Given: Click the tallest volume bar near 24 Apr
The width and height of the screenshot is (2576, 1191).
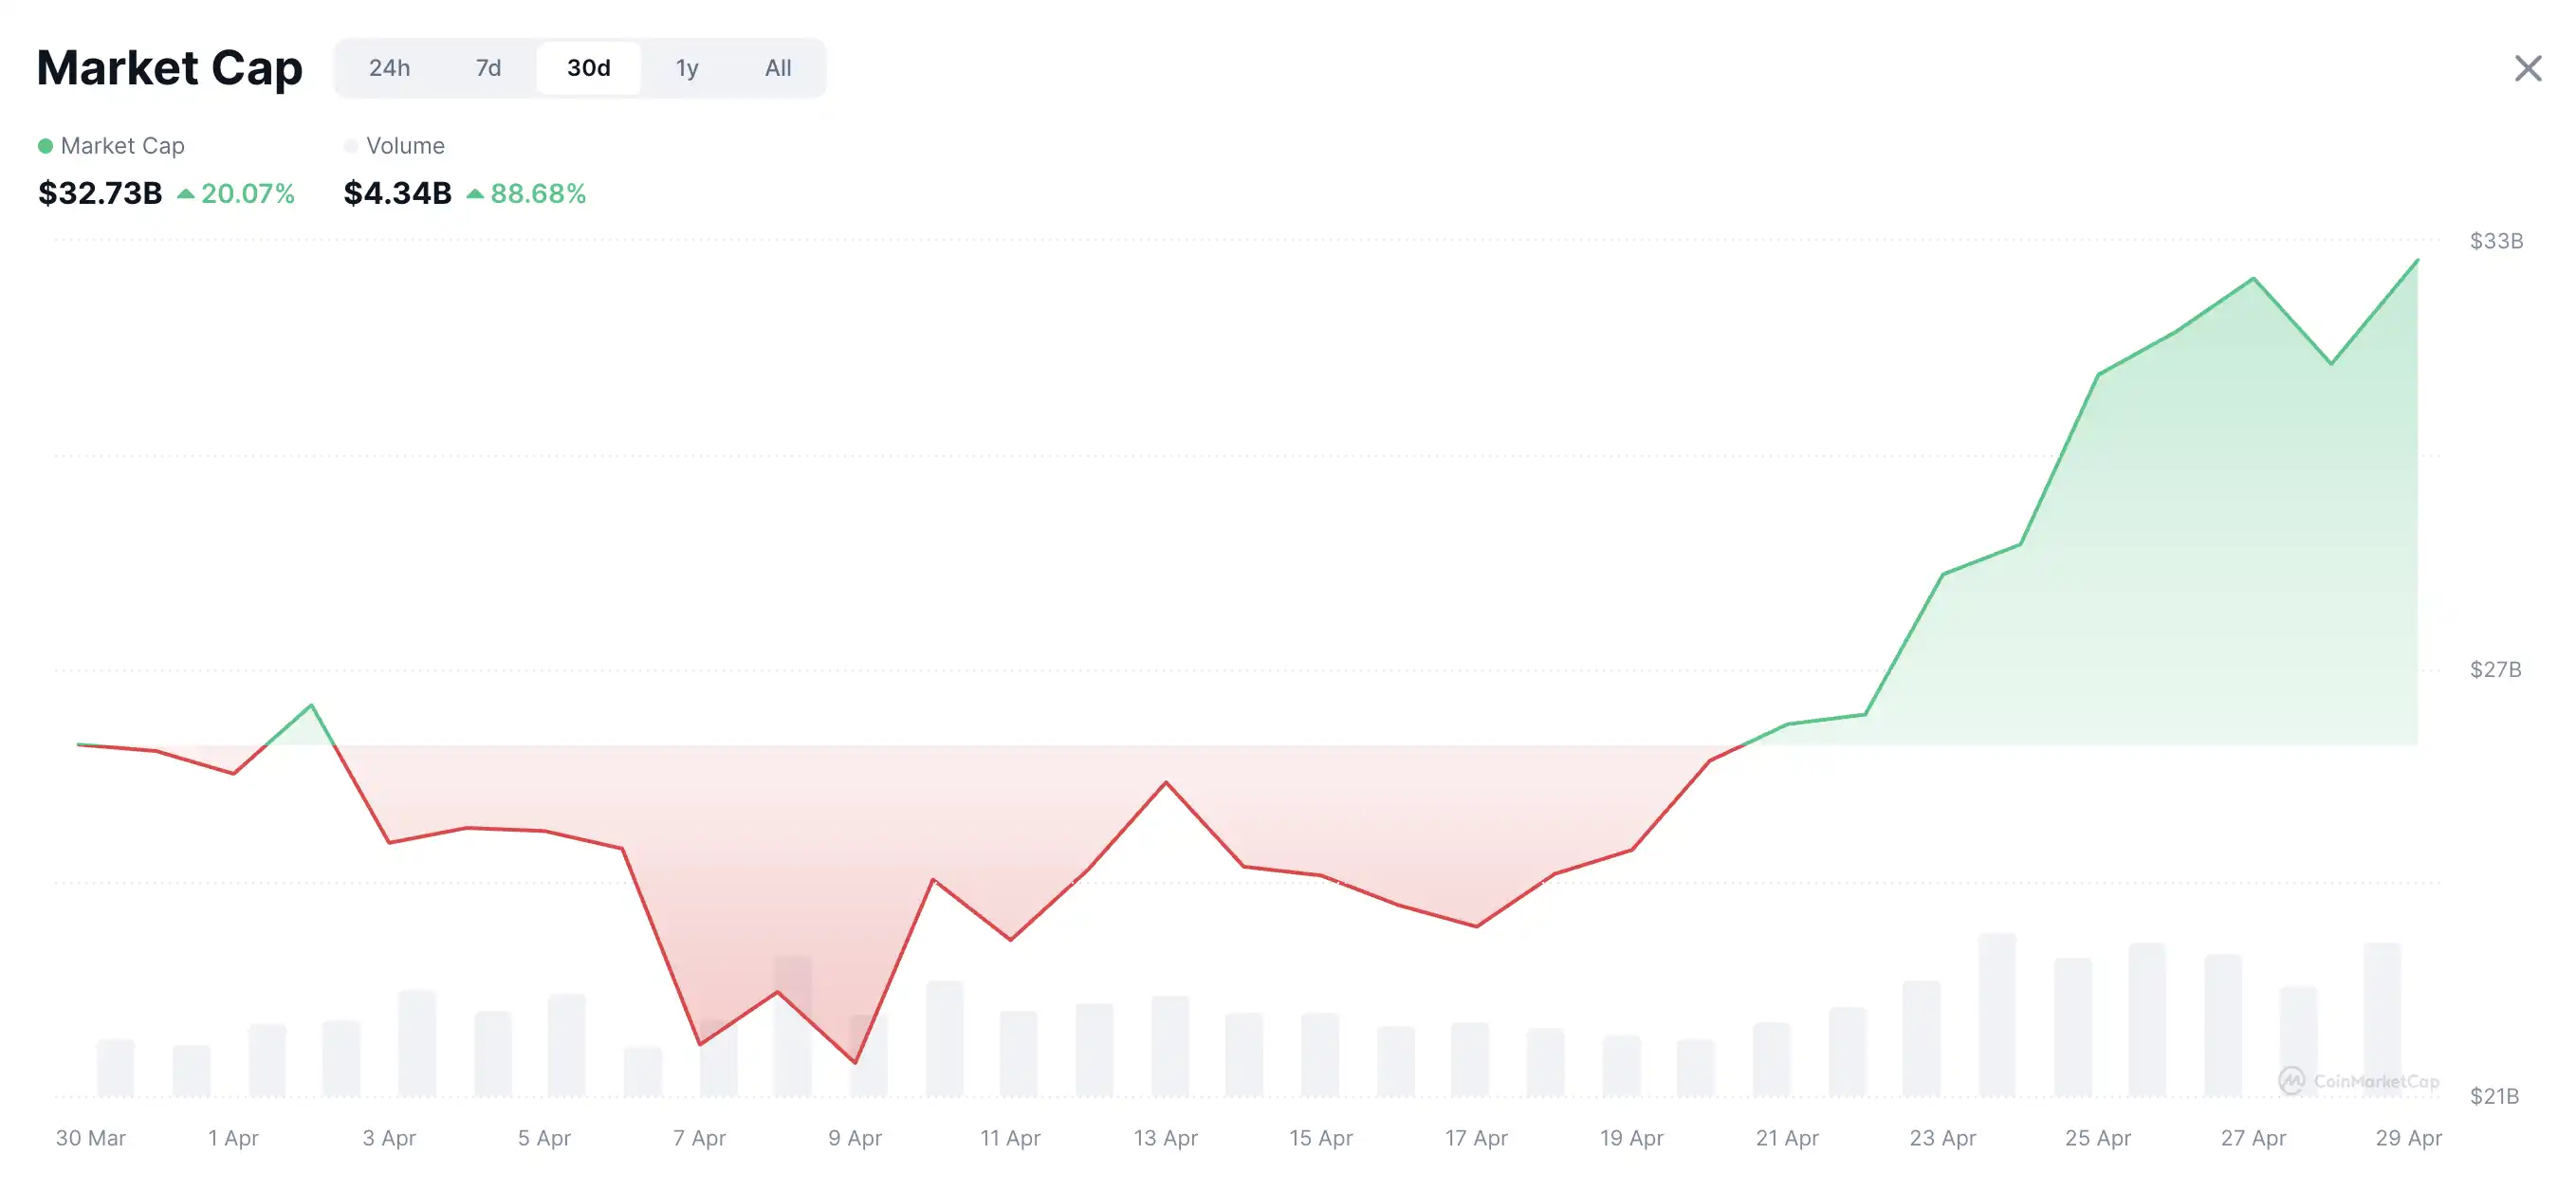Looking at the screenshot, I should coord(1997,1014).
